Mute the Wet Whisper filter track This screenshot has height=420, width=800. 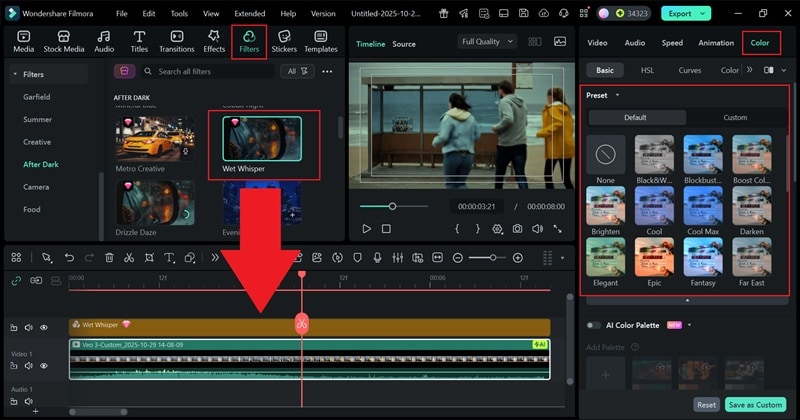point(29,328)
